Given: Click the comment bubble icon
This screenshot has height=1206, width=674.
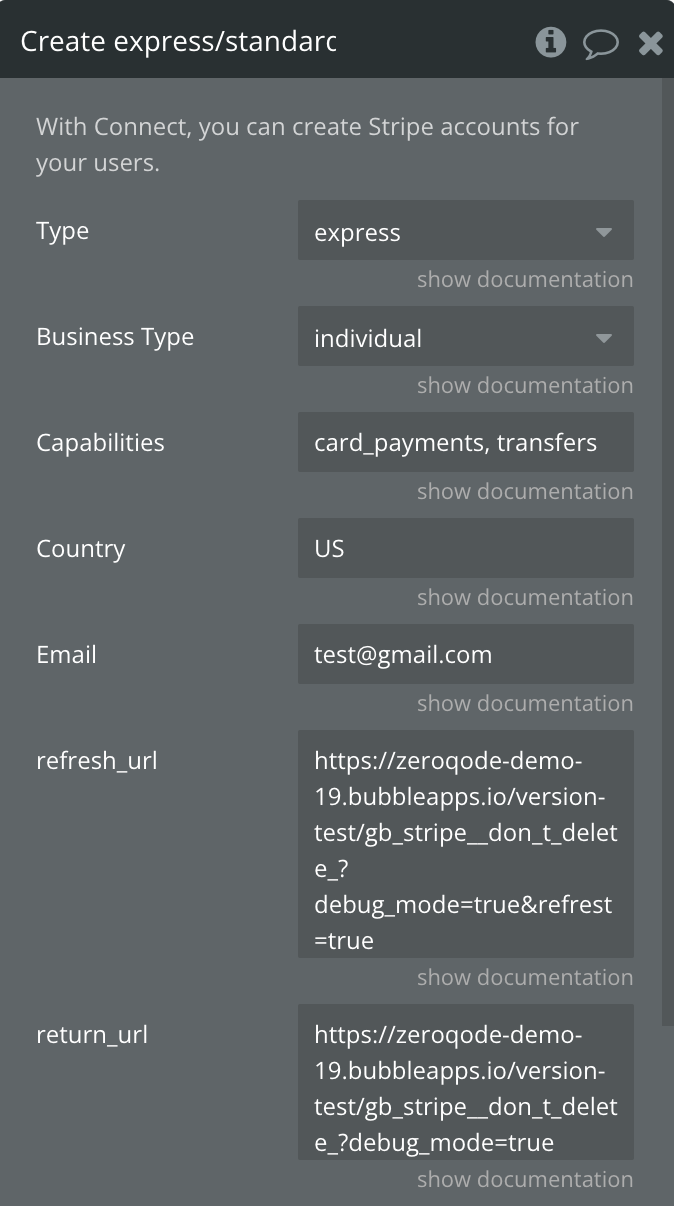Looking at the screenshot, I should pos(601,43).
